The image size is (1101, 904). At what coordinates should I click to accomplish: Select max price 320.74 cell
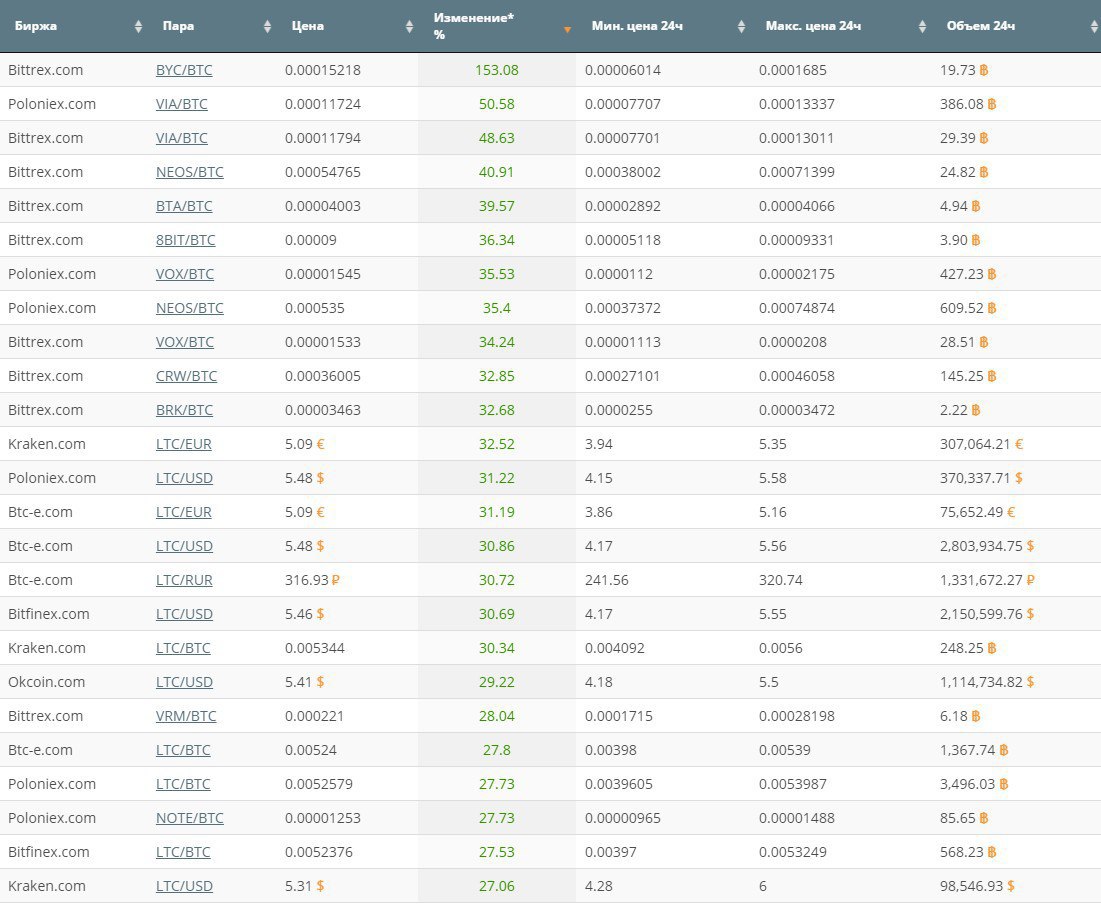click(781, 580)
